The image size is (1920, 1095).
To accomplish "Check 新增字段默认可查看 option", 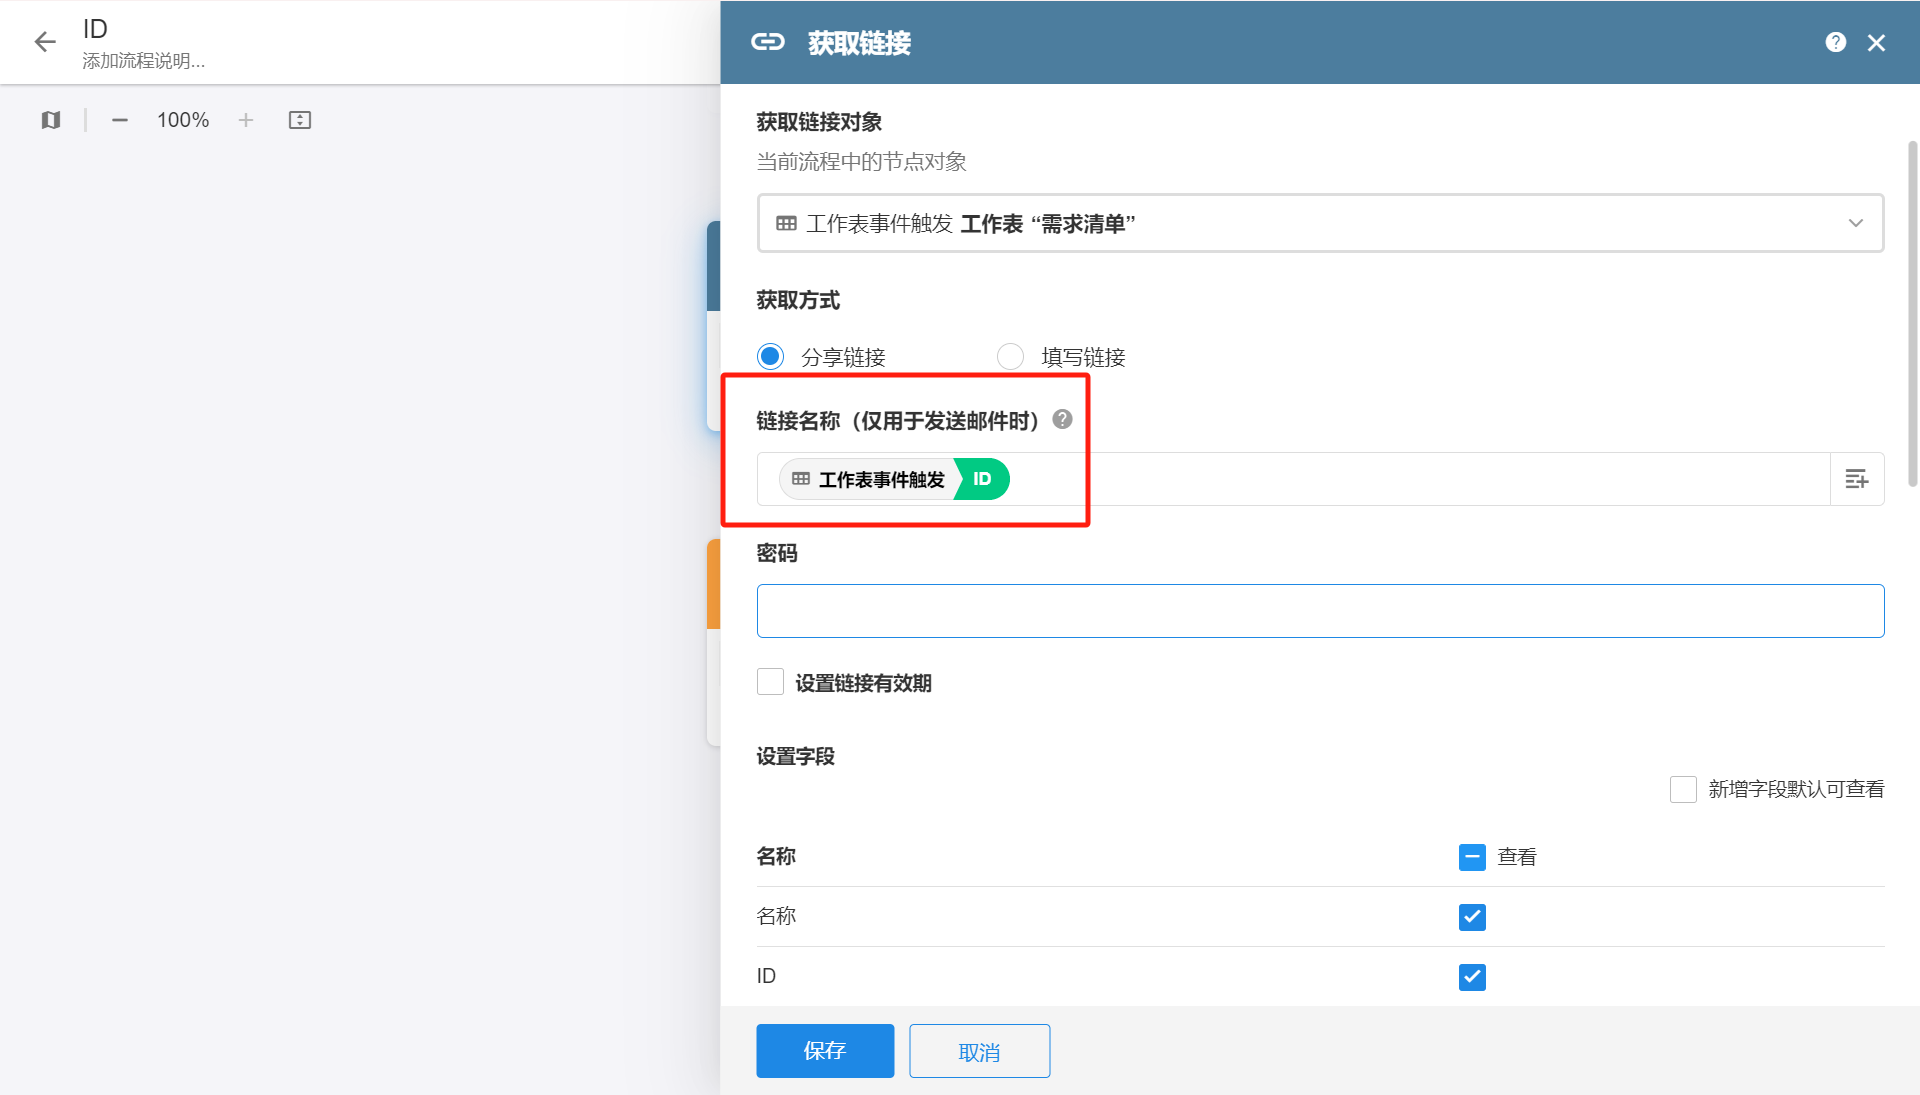I will pyautogui.click(x=1683, y=789).
